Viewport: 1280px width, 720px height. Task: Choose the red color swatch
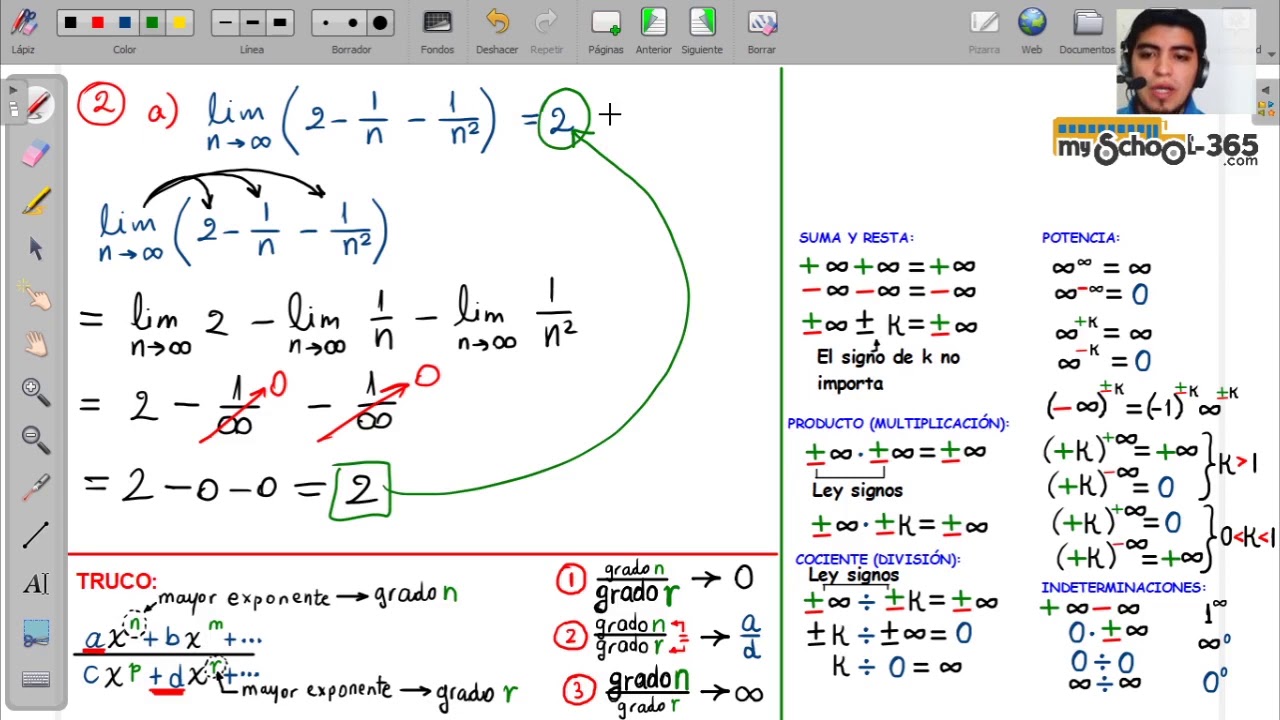pyautogui.click(x=97, y=22)
